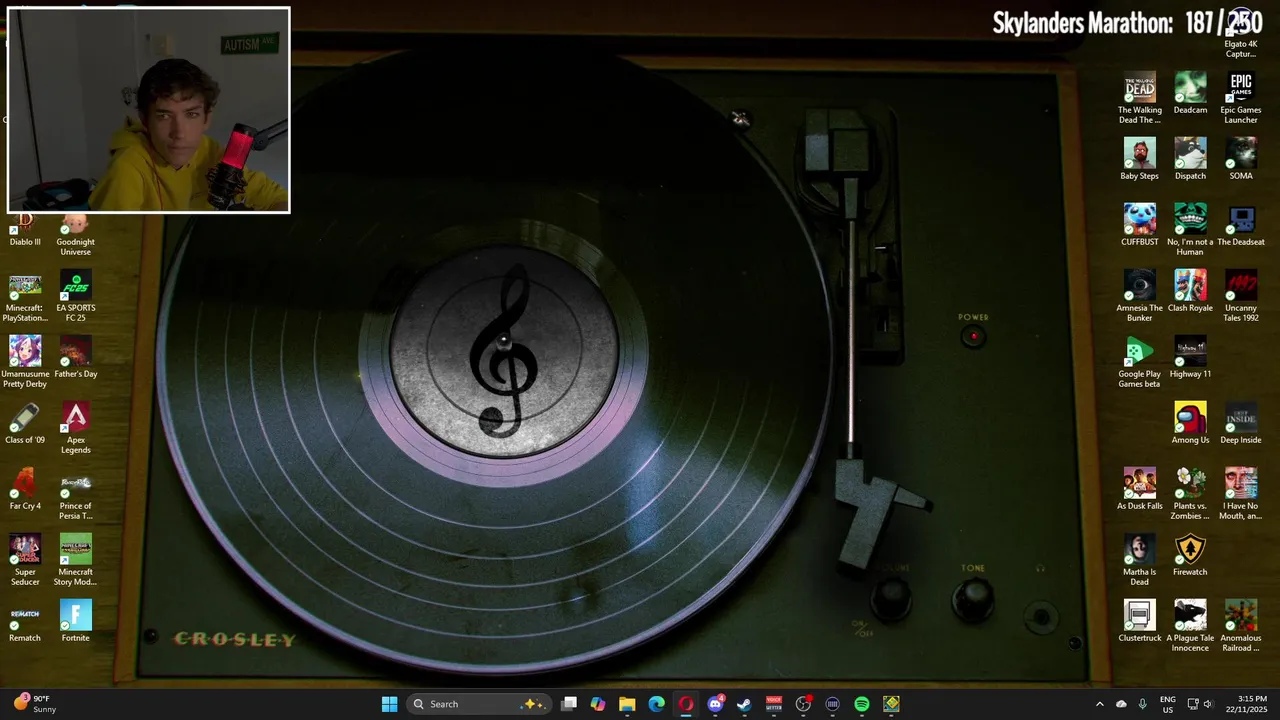Select No, I'm not a Human icon
Viewport: 1280px width, 720px height.
pyautogui.click(x=1190, y=230)
